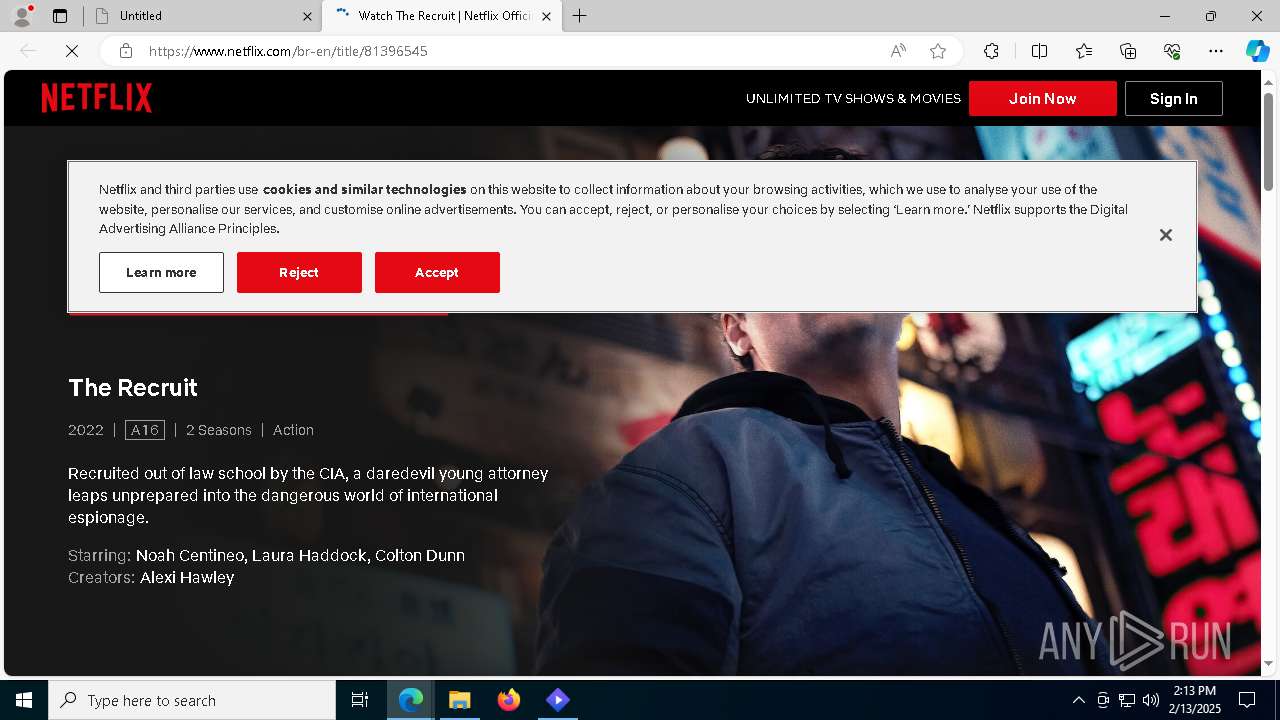This screenshot has width=1280, height=720.
Task: Open the browser profile icon
Action: tap(22, 16)
